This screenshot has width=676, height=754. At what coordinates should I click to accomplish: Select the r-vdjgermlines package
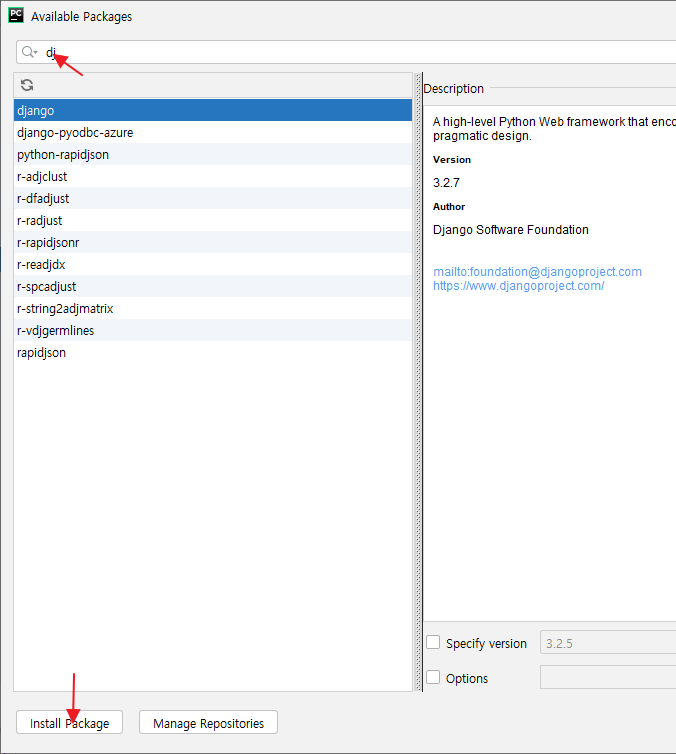[x=213, y=330]
